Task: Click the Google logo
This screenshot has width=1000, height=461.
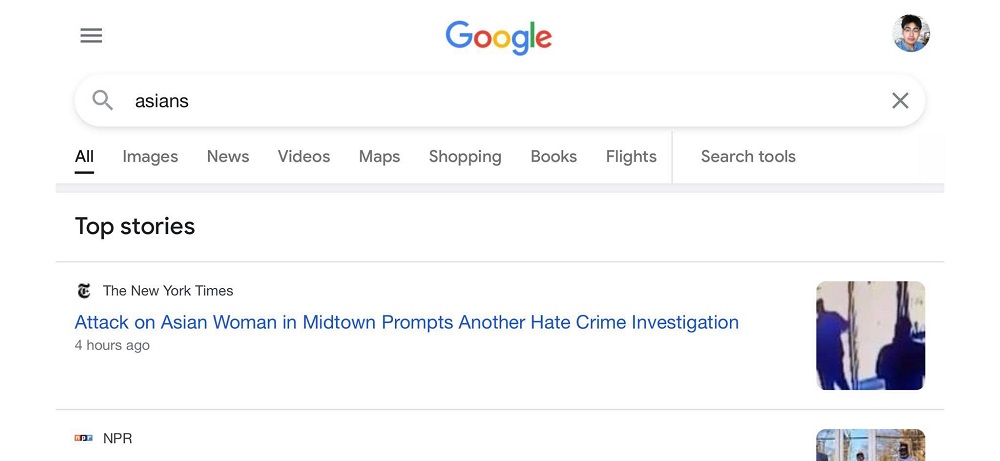Action: pos(499,38)
